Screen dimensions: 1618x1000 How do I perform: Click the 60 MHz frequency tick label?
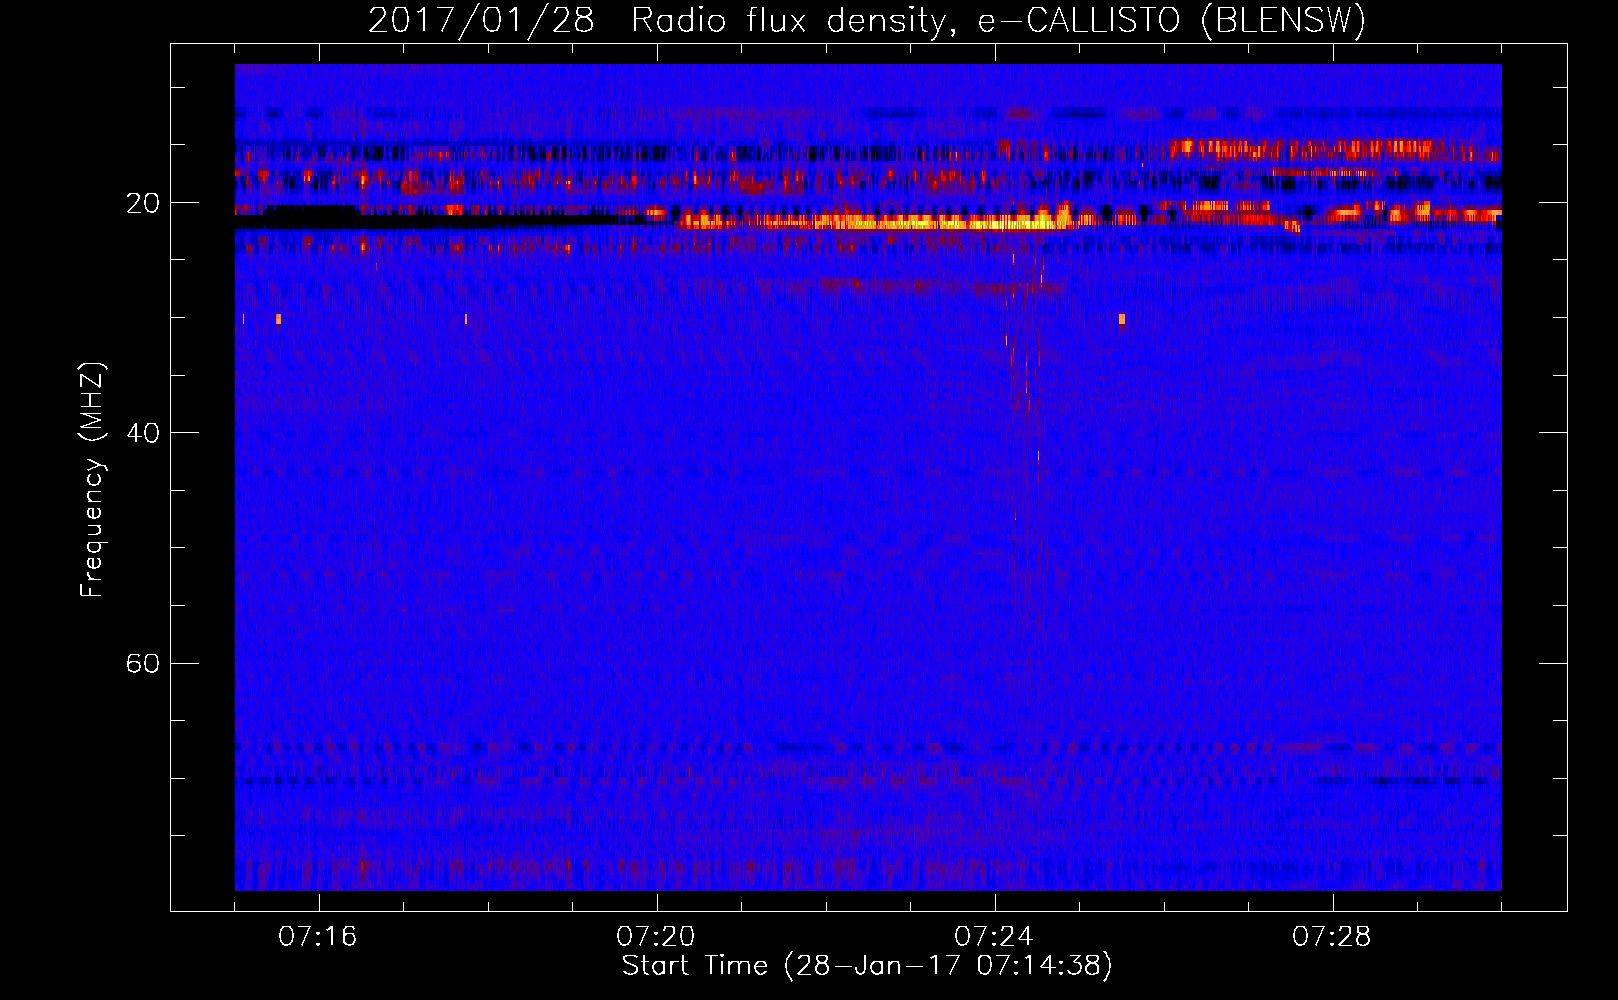[142, 663]
